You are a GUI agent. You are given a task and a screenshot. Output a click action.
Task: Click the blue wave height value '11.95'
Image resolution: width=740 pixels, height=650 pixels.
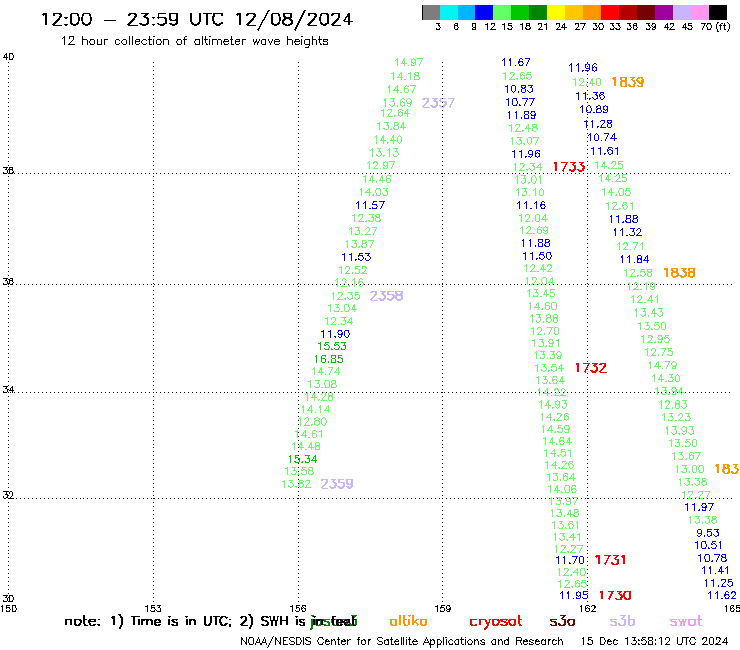coord(574,595)
